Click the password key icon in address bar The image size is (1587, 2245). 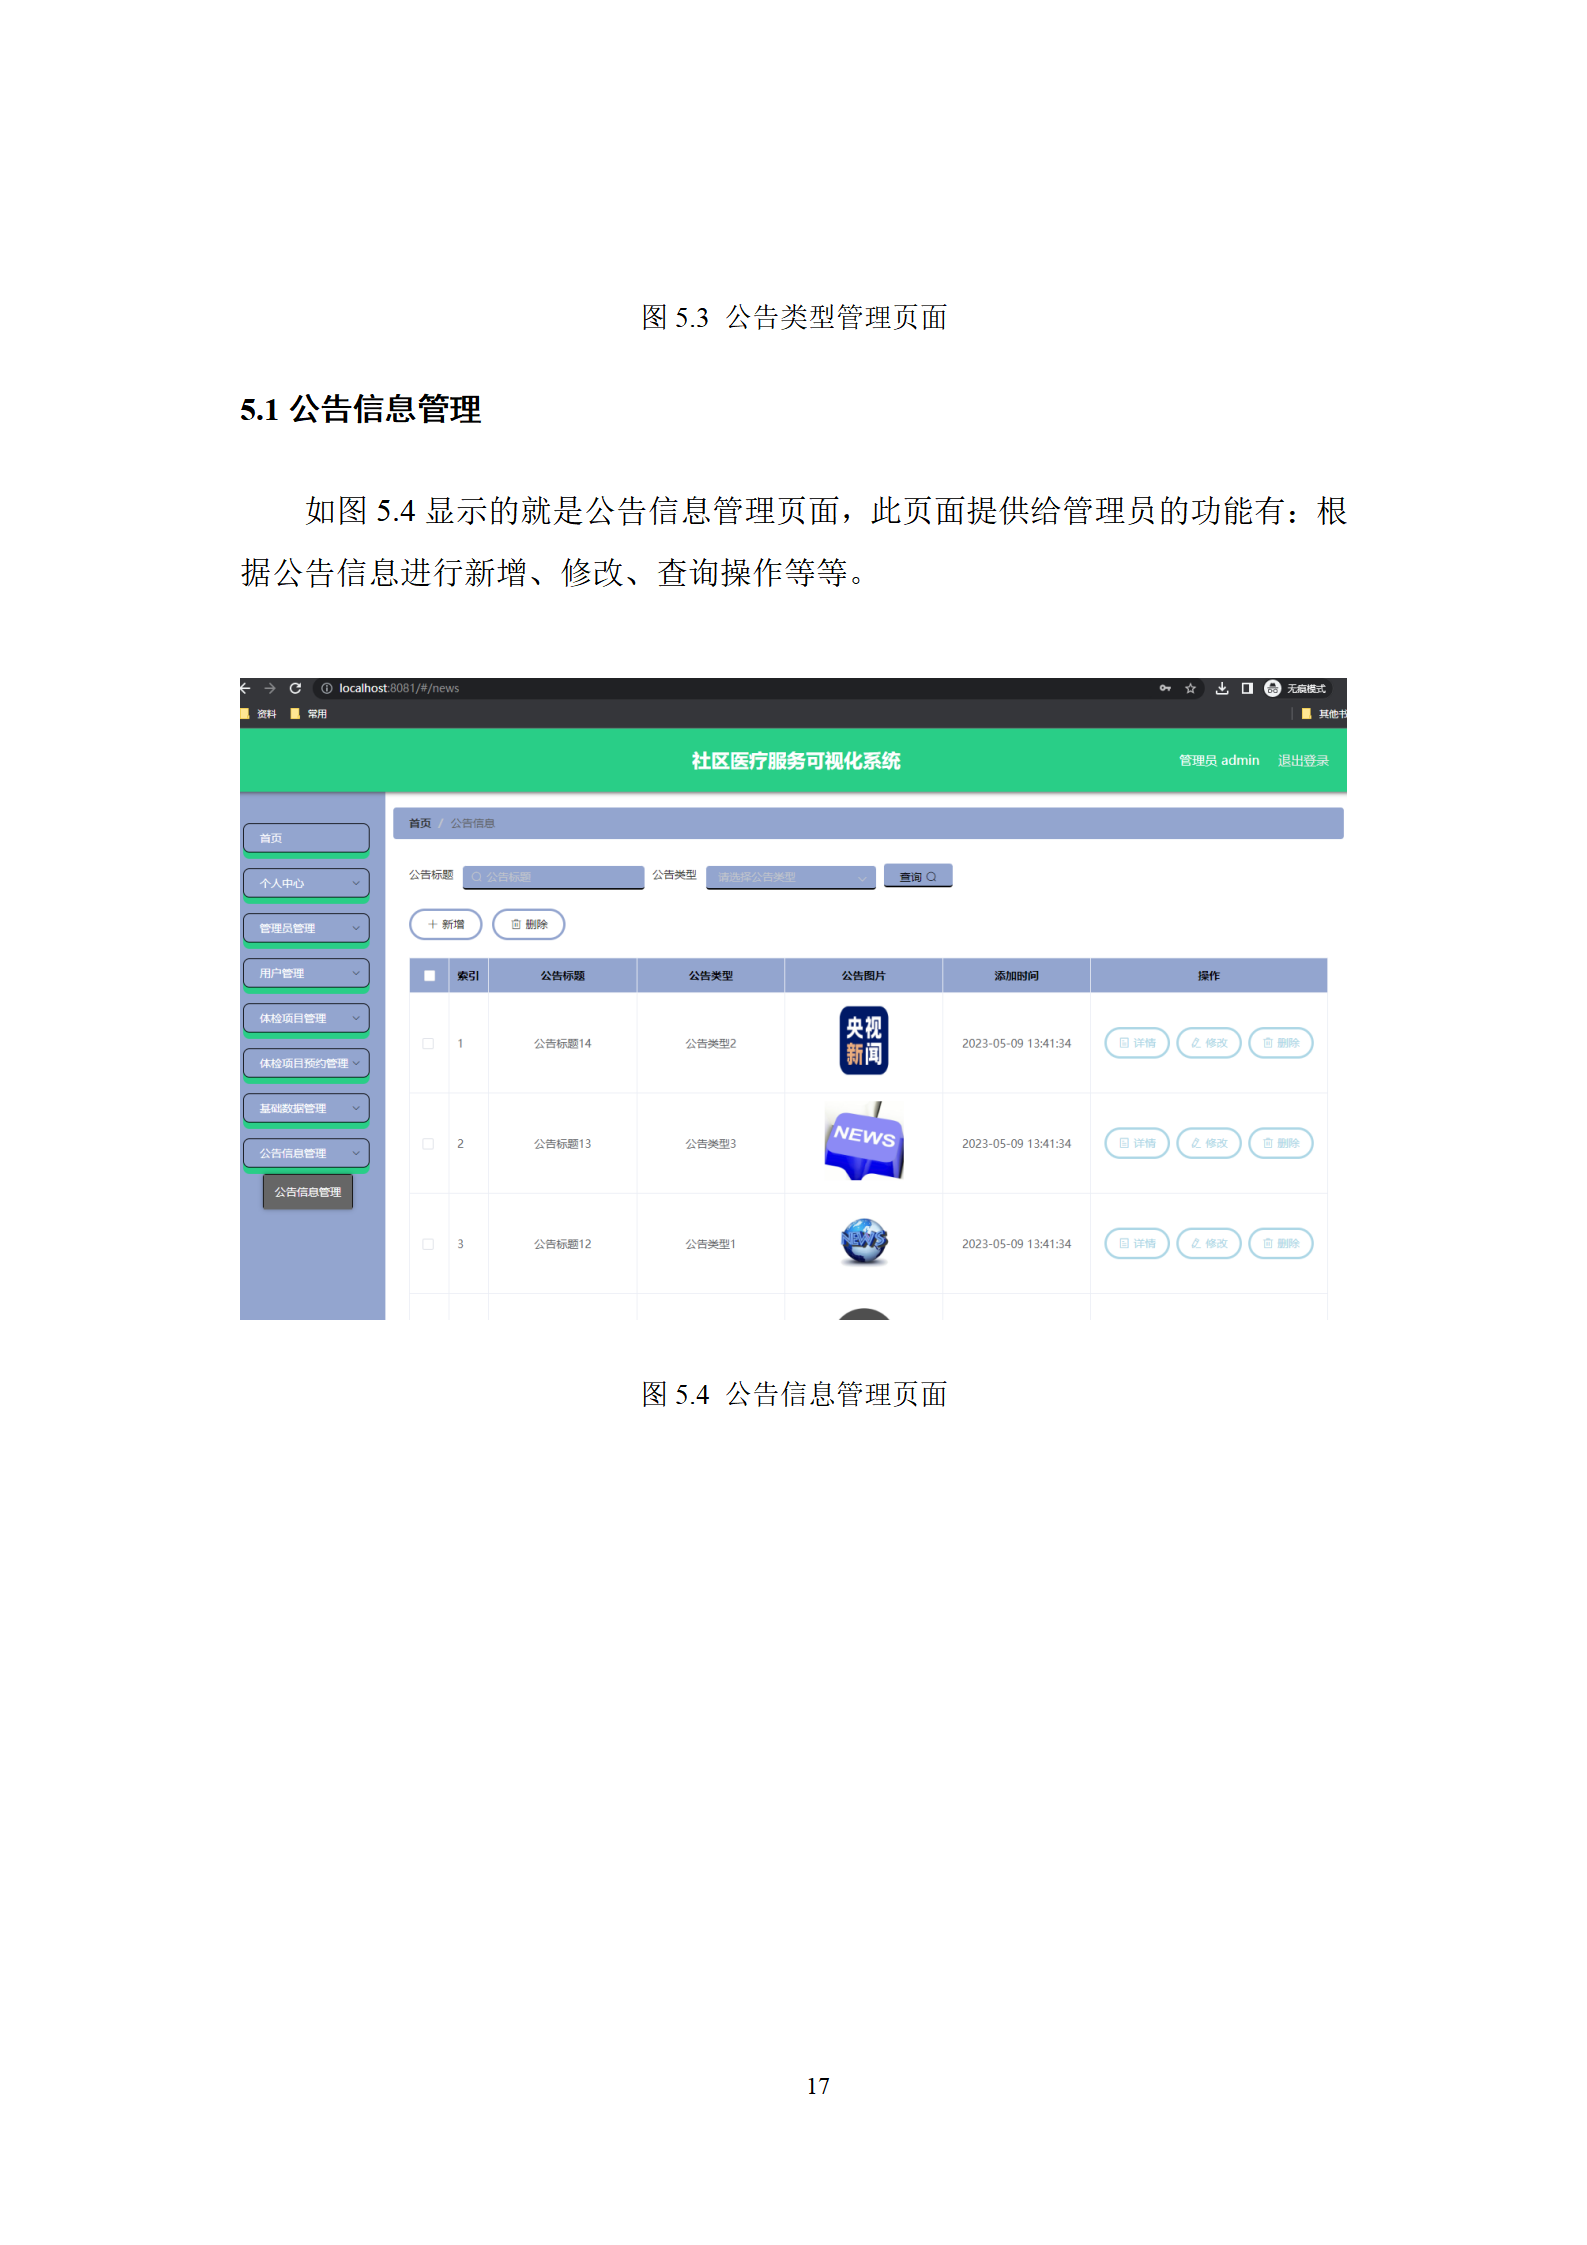click(1165, 688)
